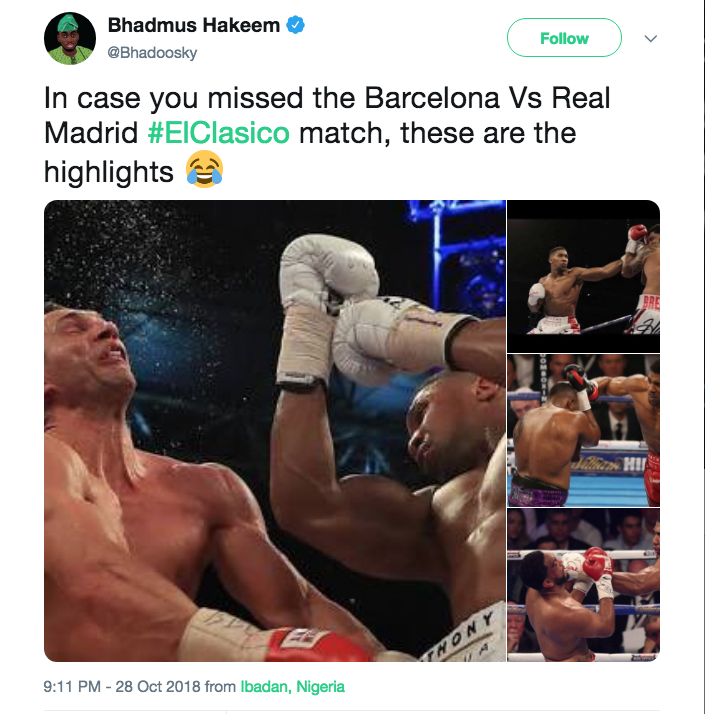Image resolution: width=705 pixels, height=714 pixels.
Task: Click the @Bhadoosky handle
Action: click(x=152, y=52)
